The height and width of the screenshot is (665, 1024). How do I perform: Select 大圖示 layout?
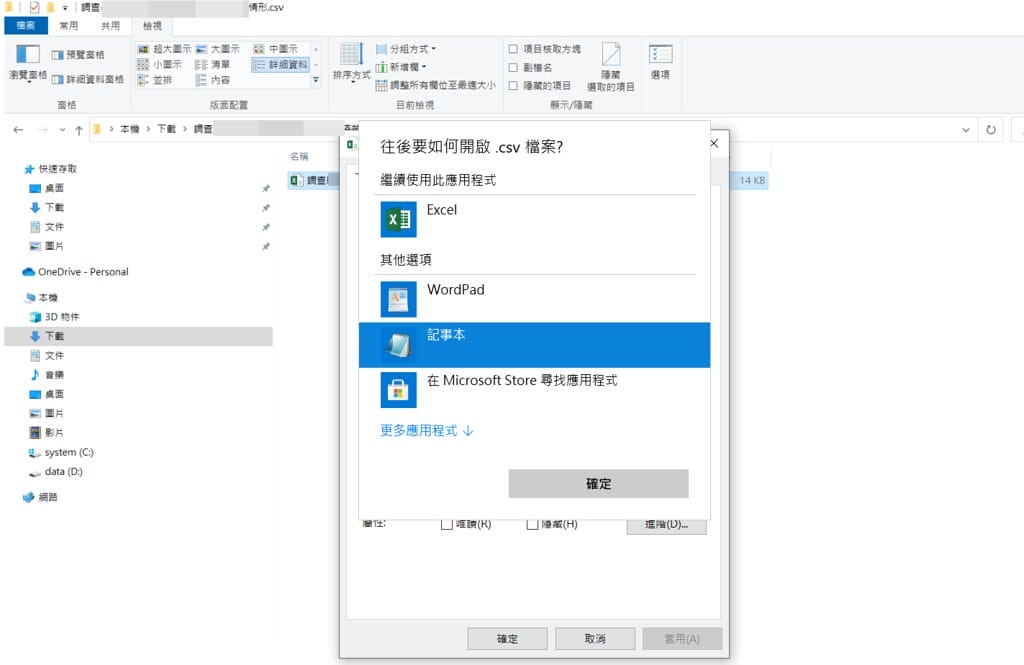(x=217, y=49)
